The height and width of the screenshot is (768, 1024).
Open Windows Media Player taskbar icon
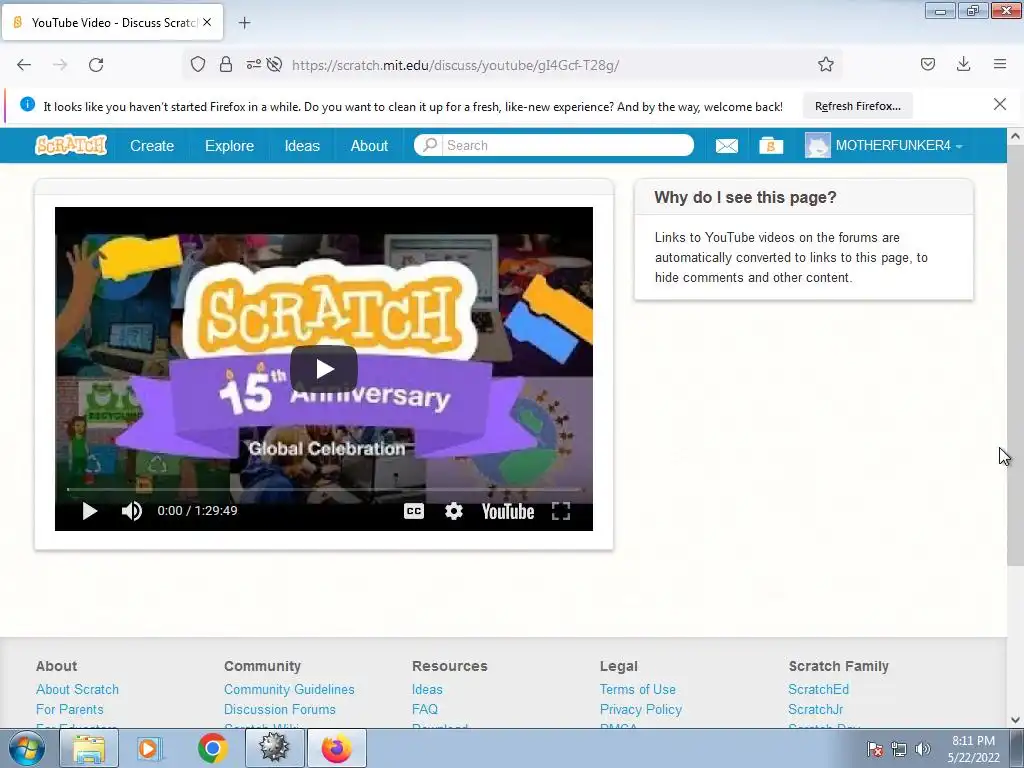tap(150, 748)
